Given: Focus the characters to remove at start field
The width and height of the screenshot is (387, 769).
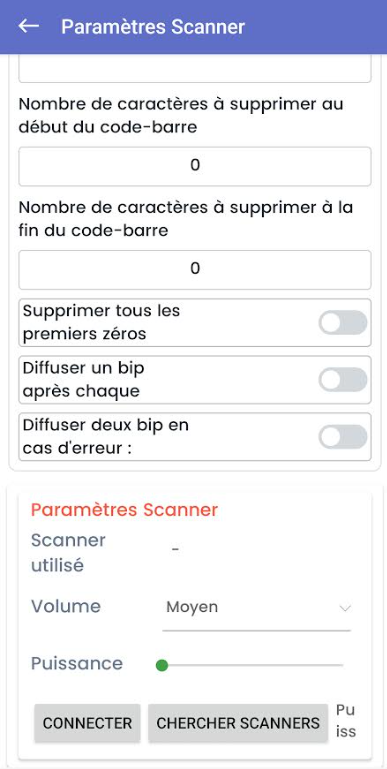Looking at the screenshot, I should pos(195,166).
